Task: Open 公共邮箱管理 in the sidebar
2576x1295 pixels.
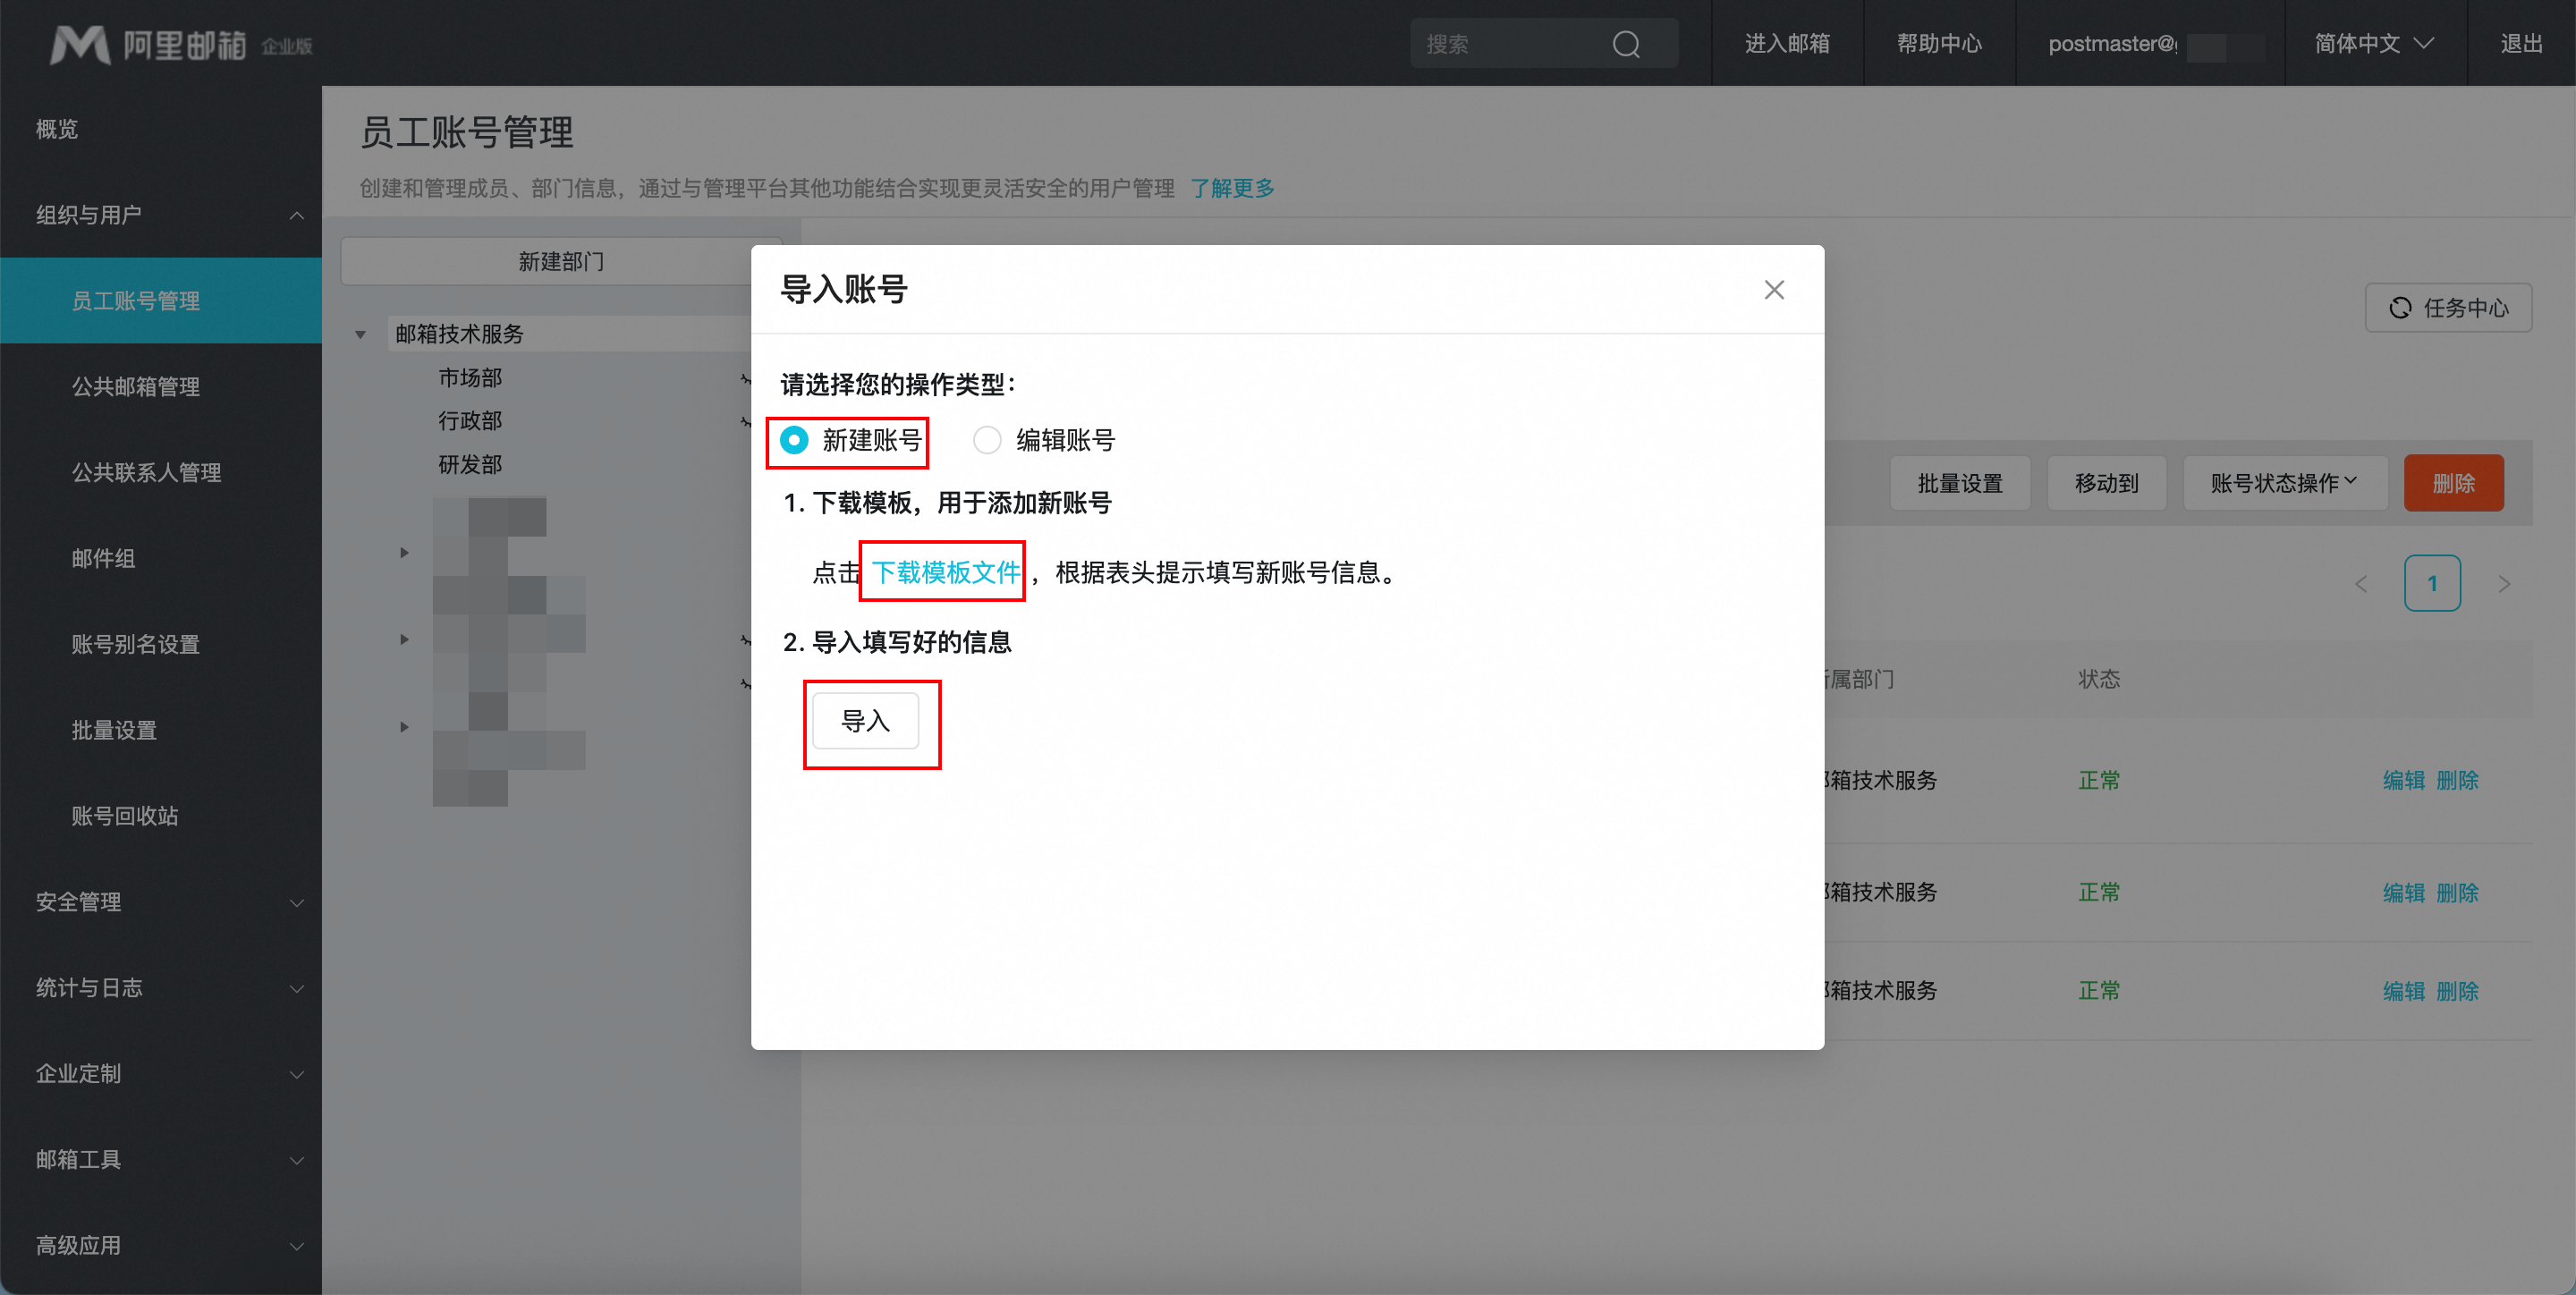Action: tap(136, 387)
